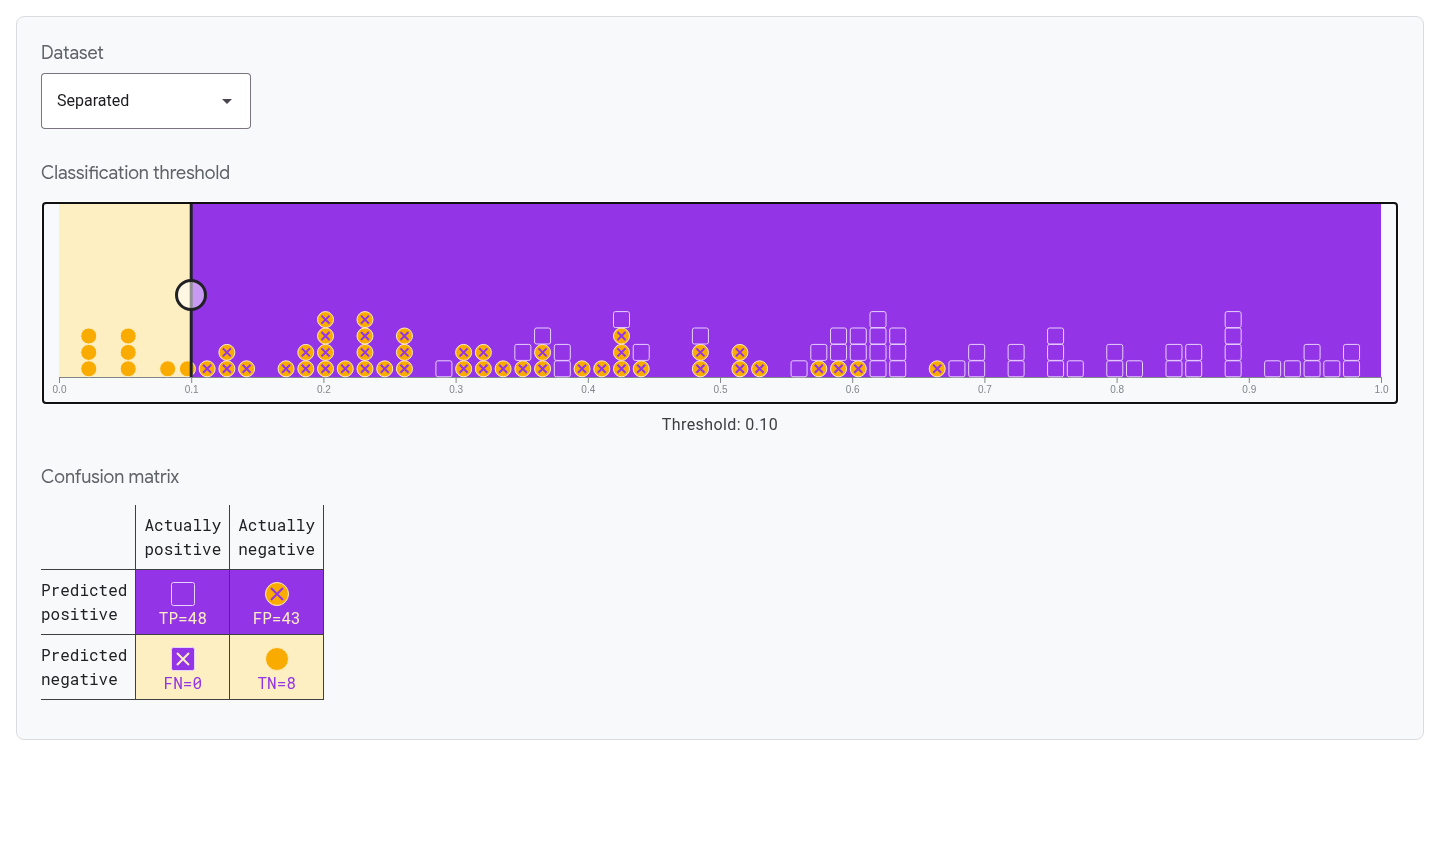
Task: Select the FN=0 value
Action: [x=183, y=683]
